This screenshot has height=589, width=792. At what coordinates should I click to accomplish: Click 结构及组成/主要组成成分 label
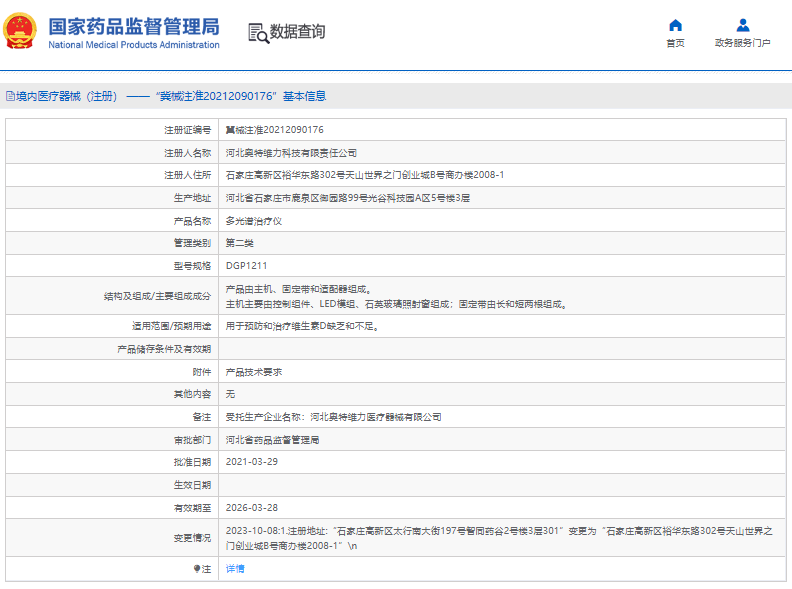coord(157,296)
